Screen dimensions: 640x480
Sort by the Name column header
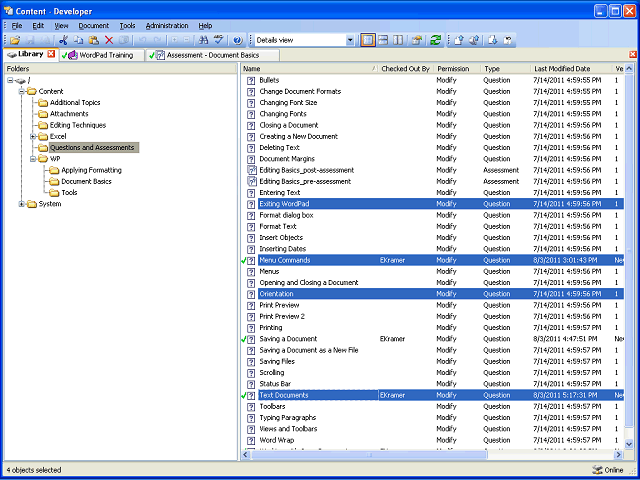pos(310,69)
